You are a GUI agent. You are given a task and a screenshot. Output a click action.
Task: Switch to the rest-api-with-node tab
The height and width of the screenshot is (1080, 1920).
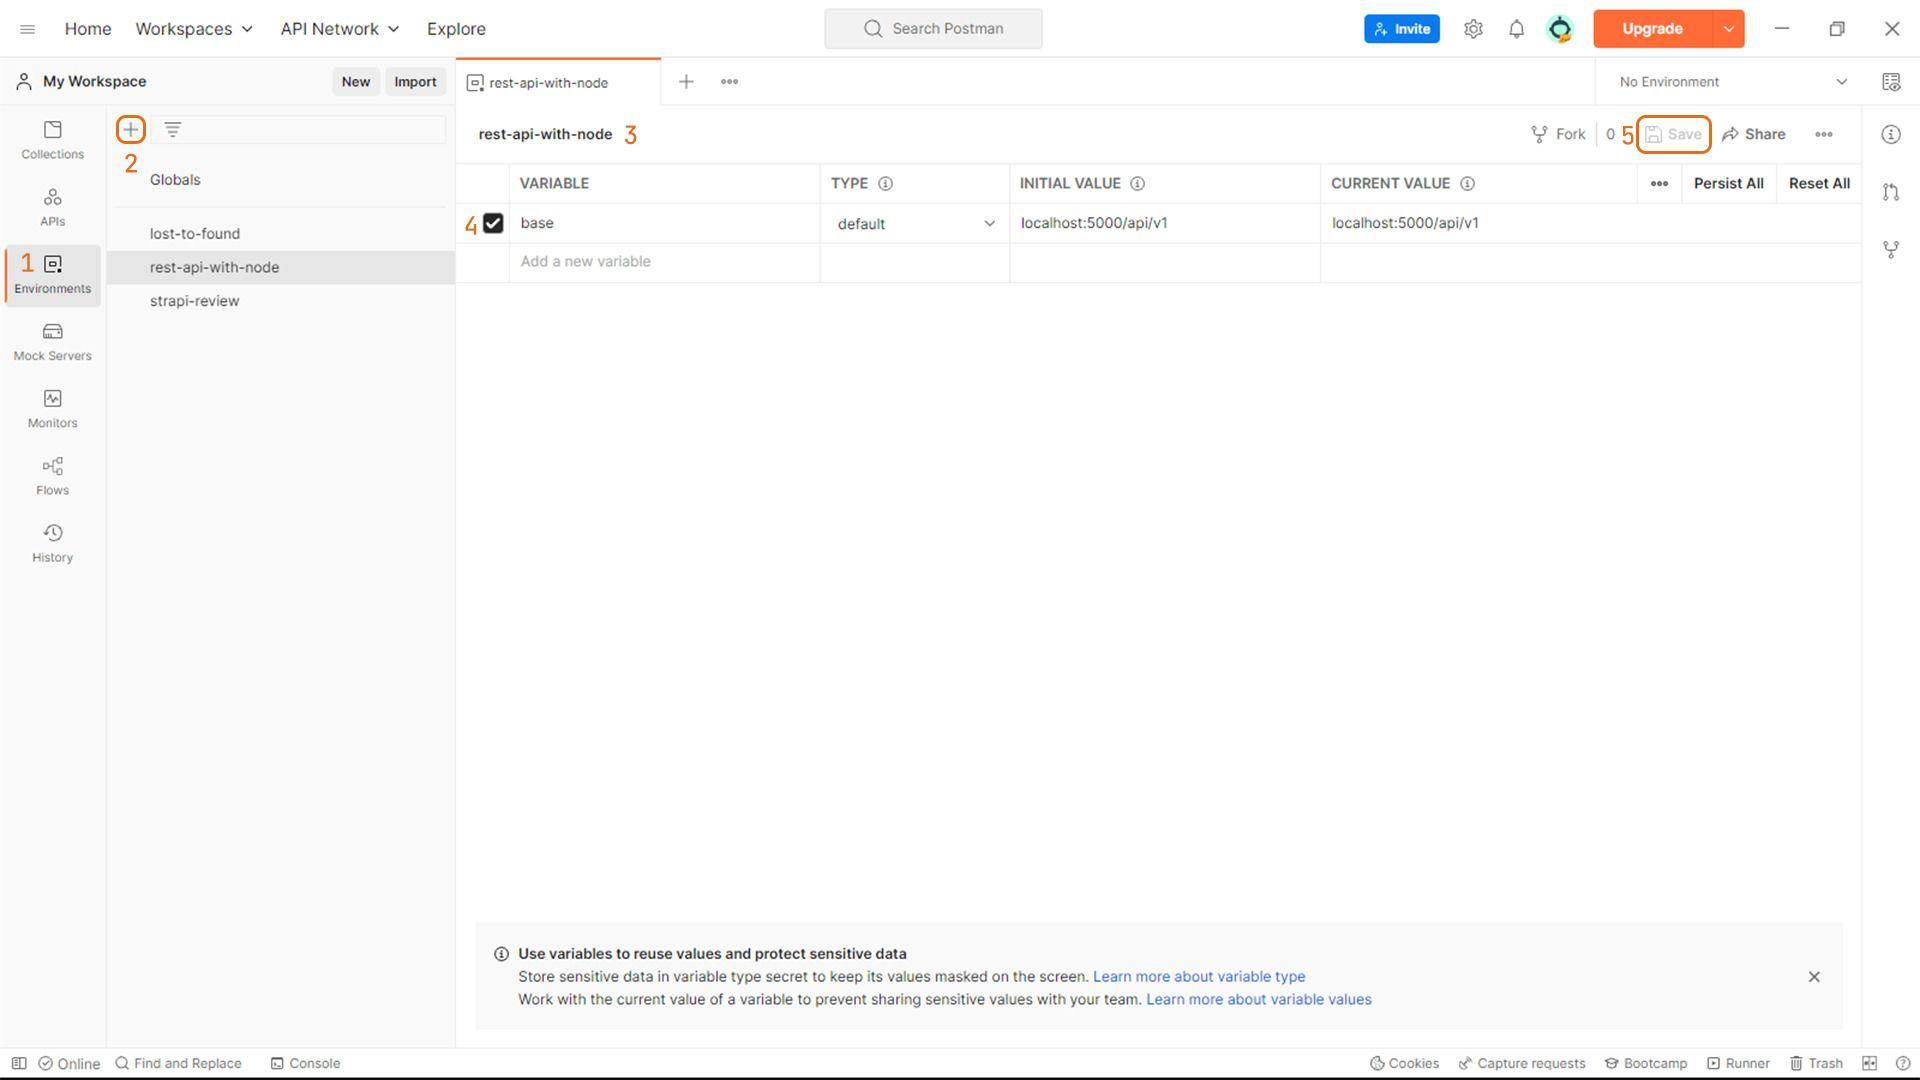(558, 82)
